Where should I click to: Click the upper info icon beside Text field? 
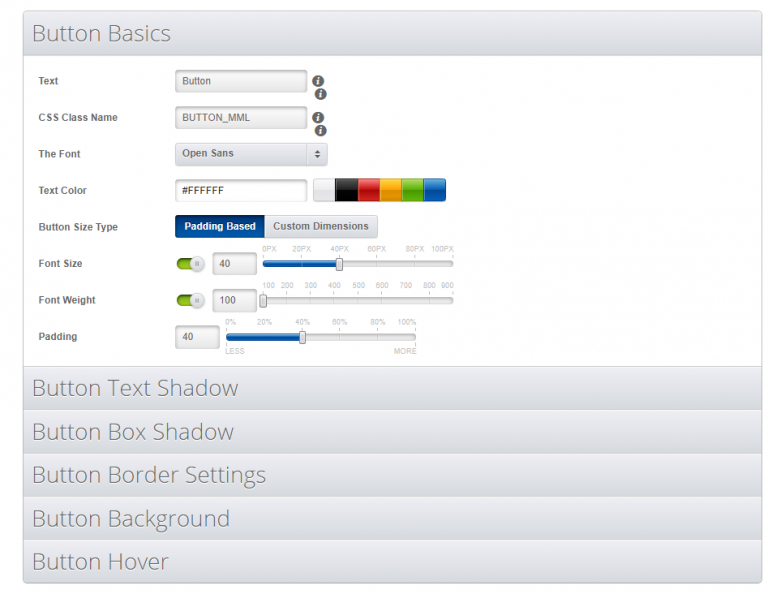coord(318,81)
